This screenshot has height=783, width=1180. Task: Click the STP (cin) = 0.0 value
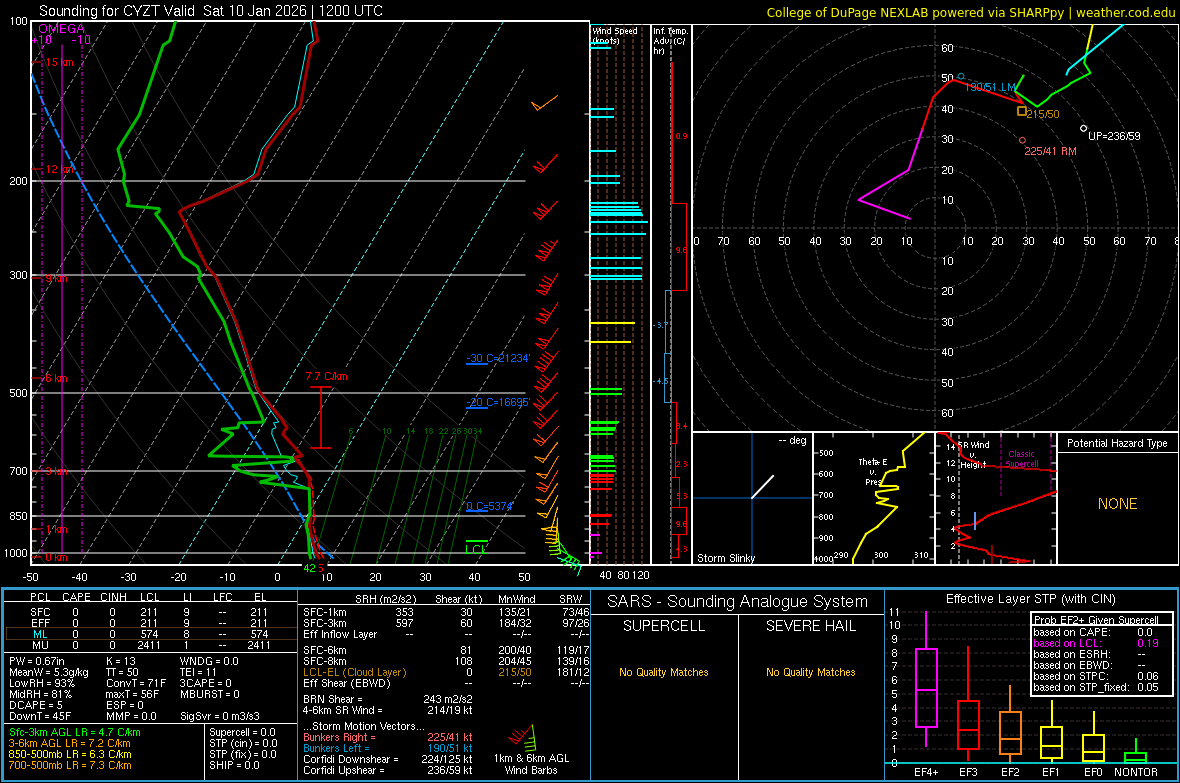243,743
